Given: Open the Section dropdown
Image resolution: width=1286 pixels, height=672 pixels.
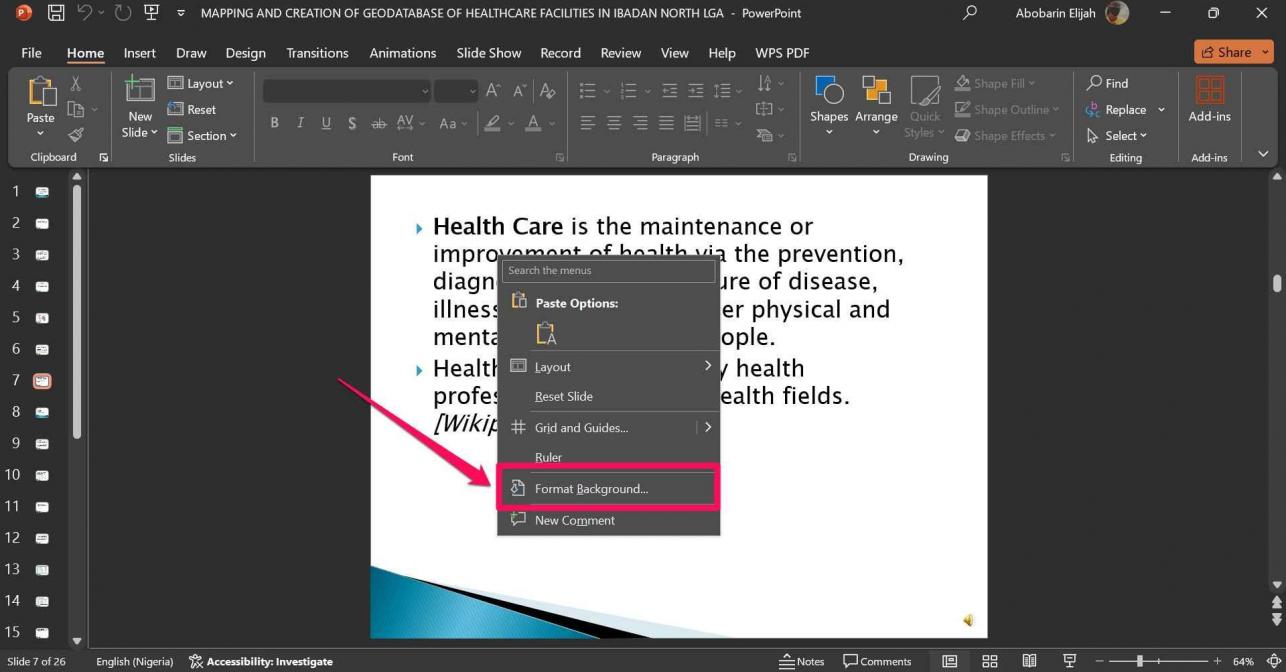Looking at the screenshot, I should (202, 135).
